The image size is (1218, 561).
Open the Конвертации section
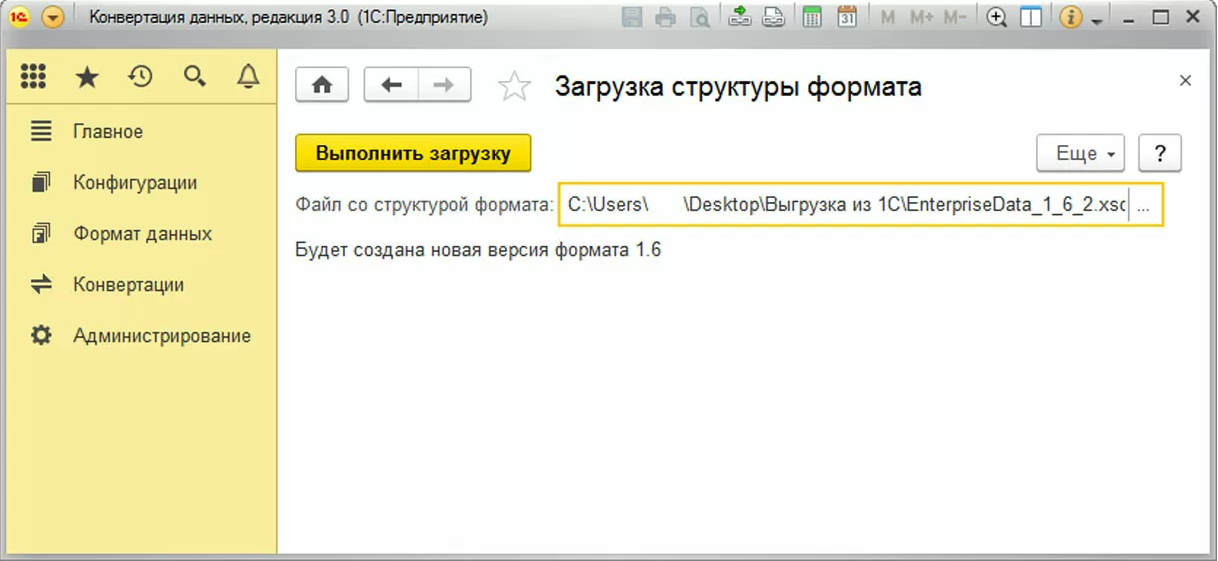coord(128,285)
